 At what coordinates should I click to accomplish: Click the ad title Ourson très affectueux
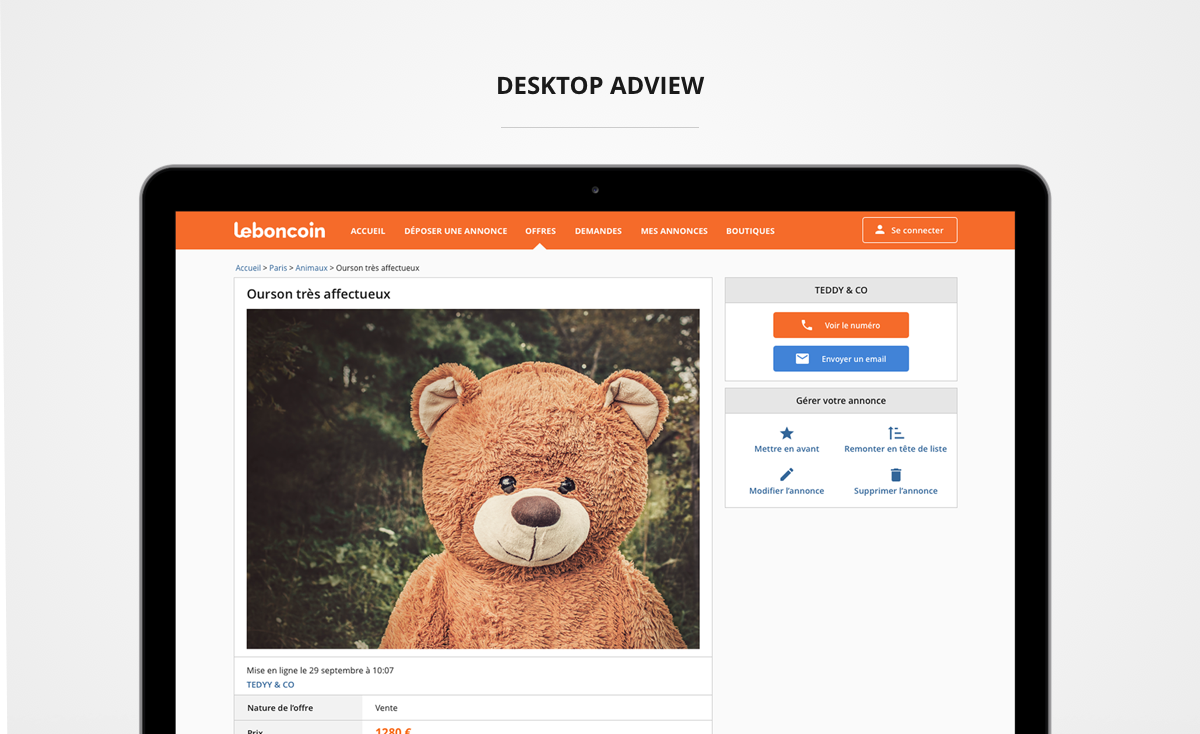click(x=319, y=294)
